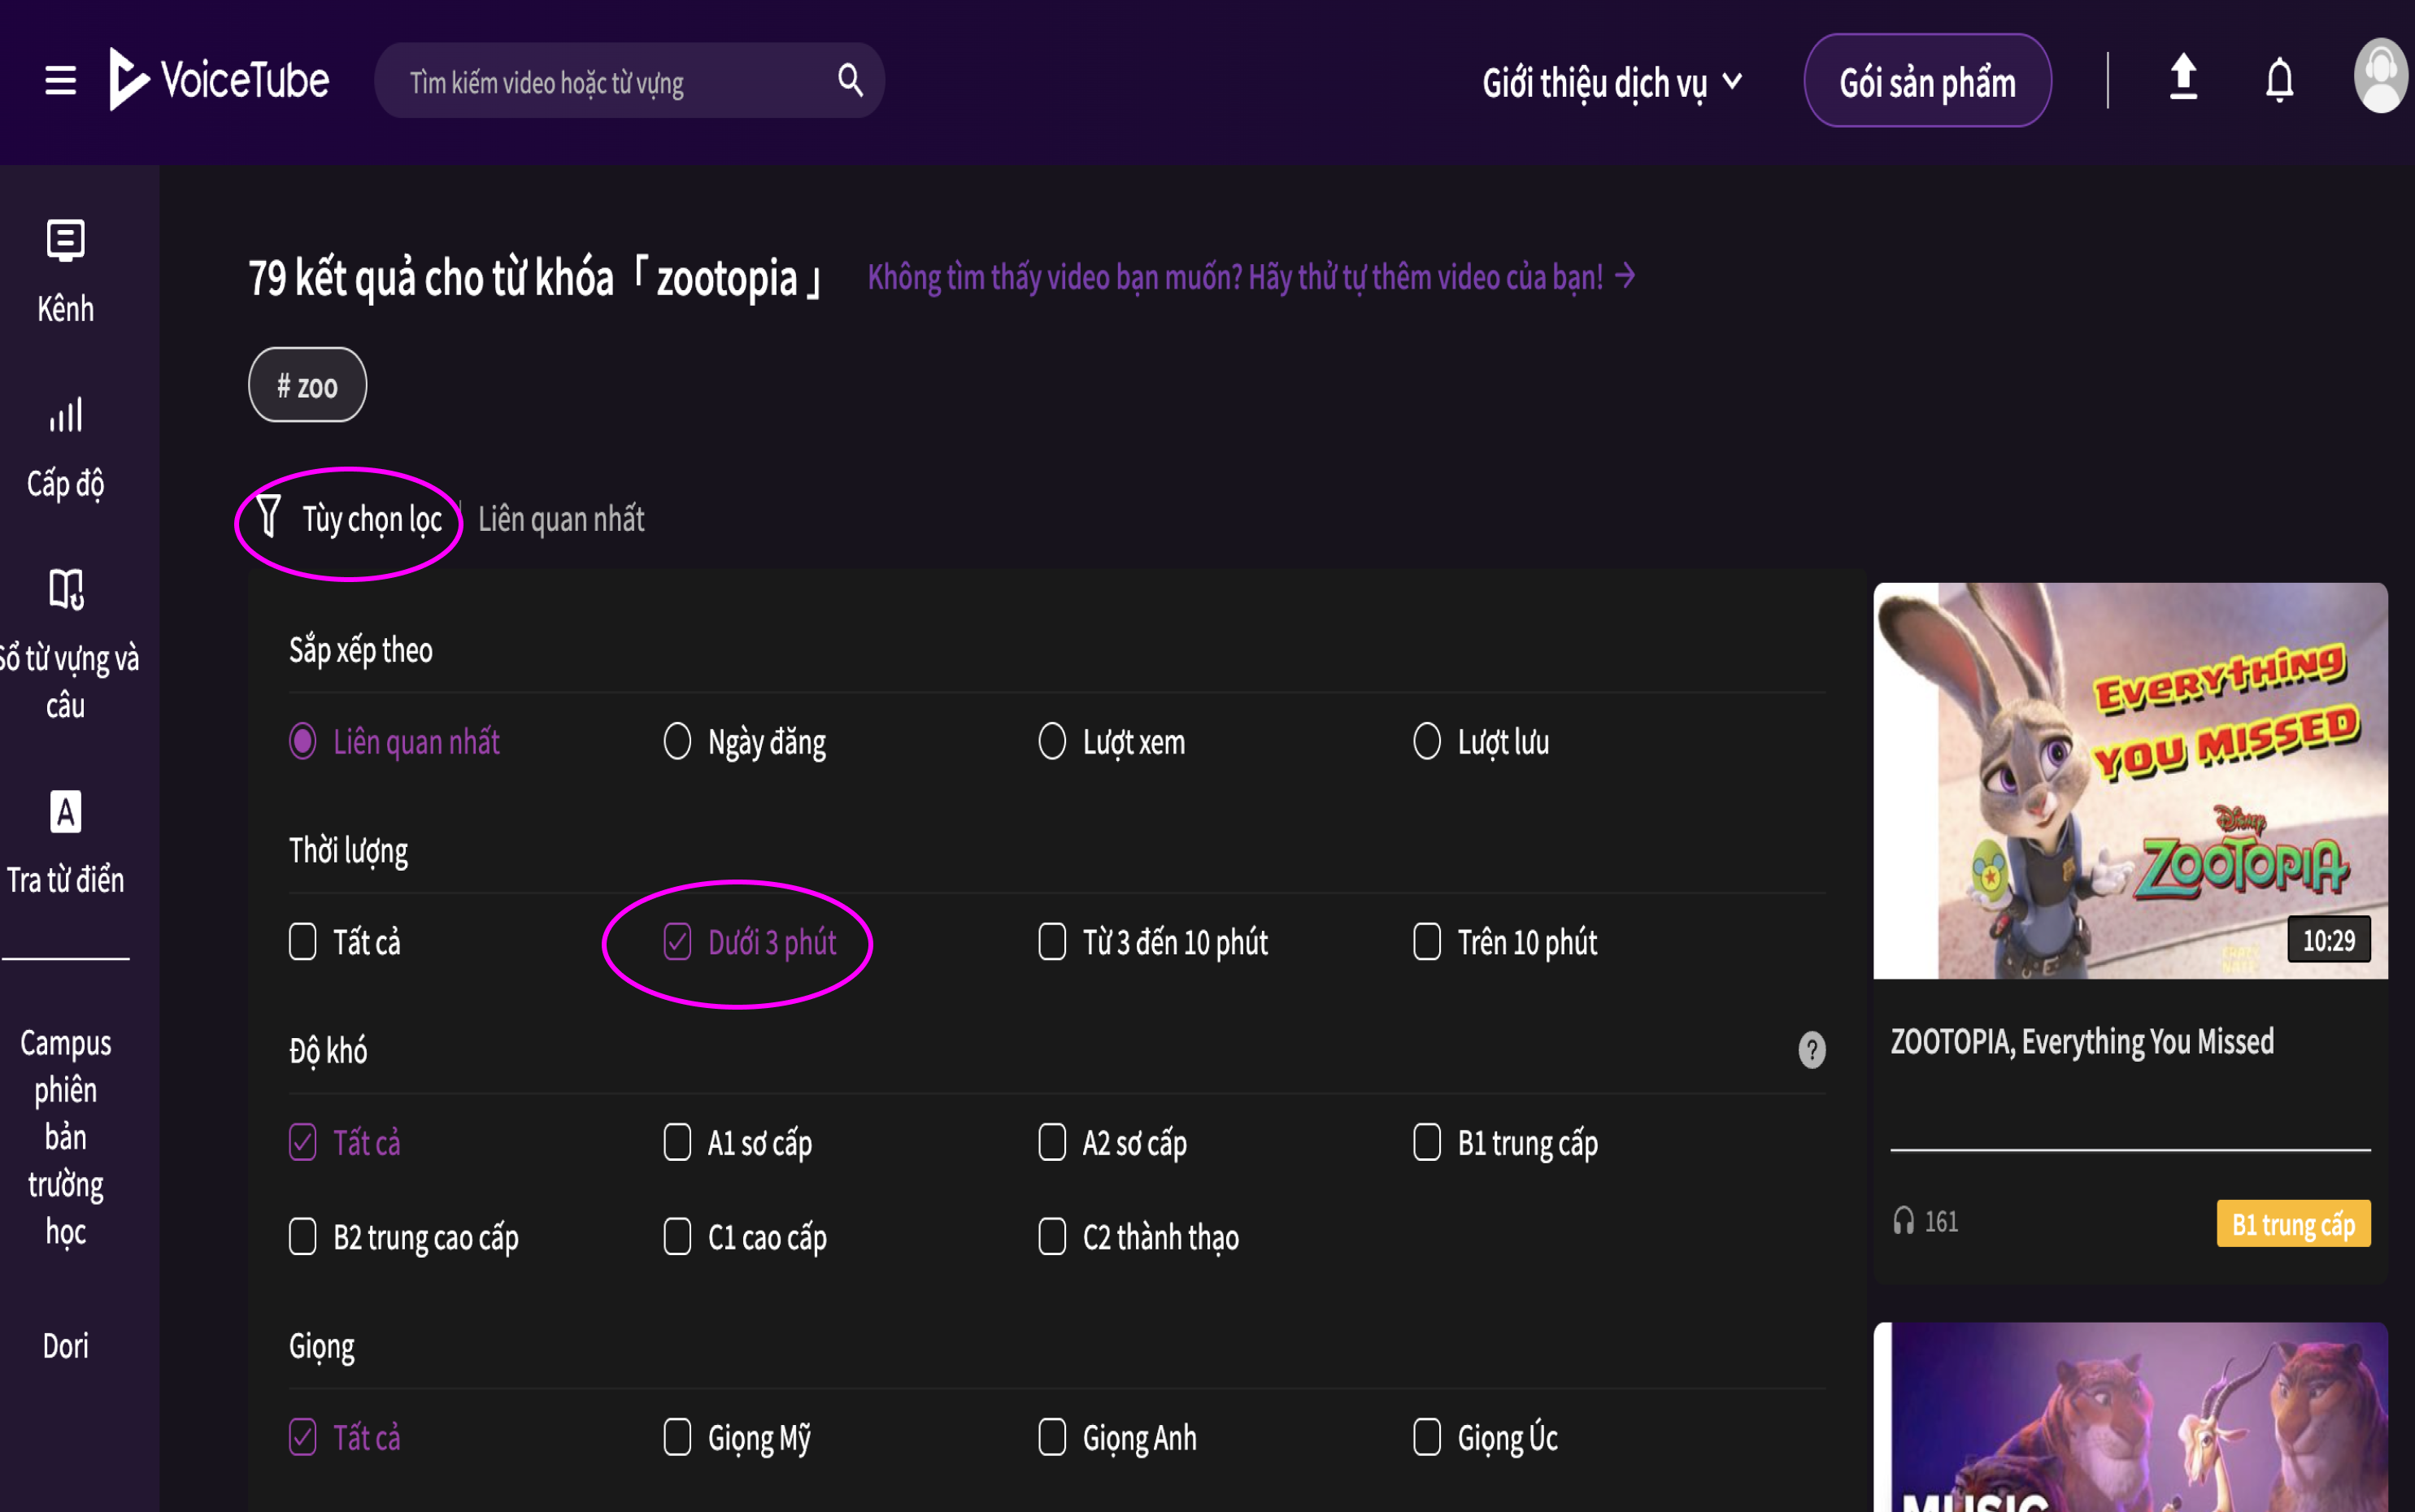This screenshot has width=2415, height=1512.
Task: Click the add-your-own-video link
Action: point(1250,277)
